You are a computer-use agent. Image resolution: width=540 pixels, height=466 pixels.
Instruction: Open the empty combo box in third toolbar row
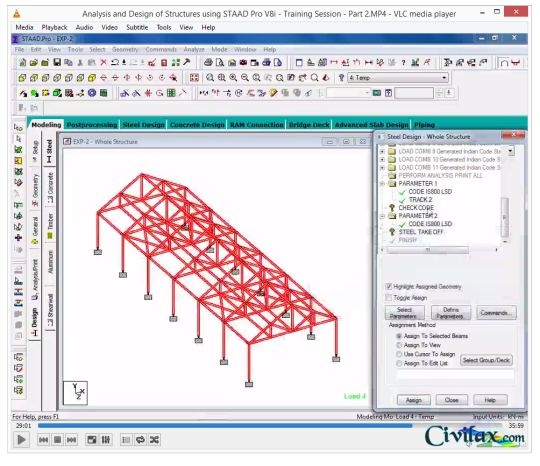(x=348, y=93)
